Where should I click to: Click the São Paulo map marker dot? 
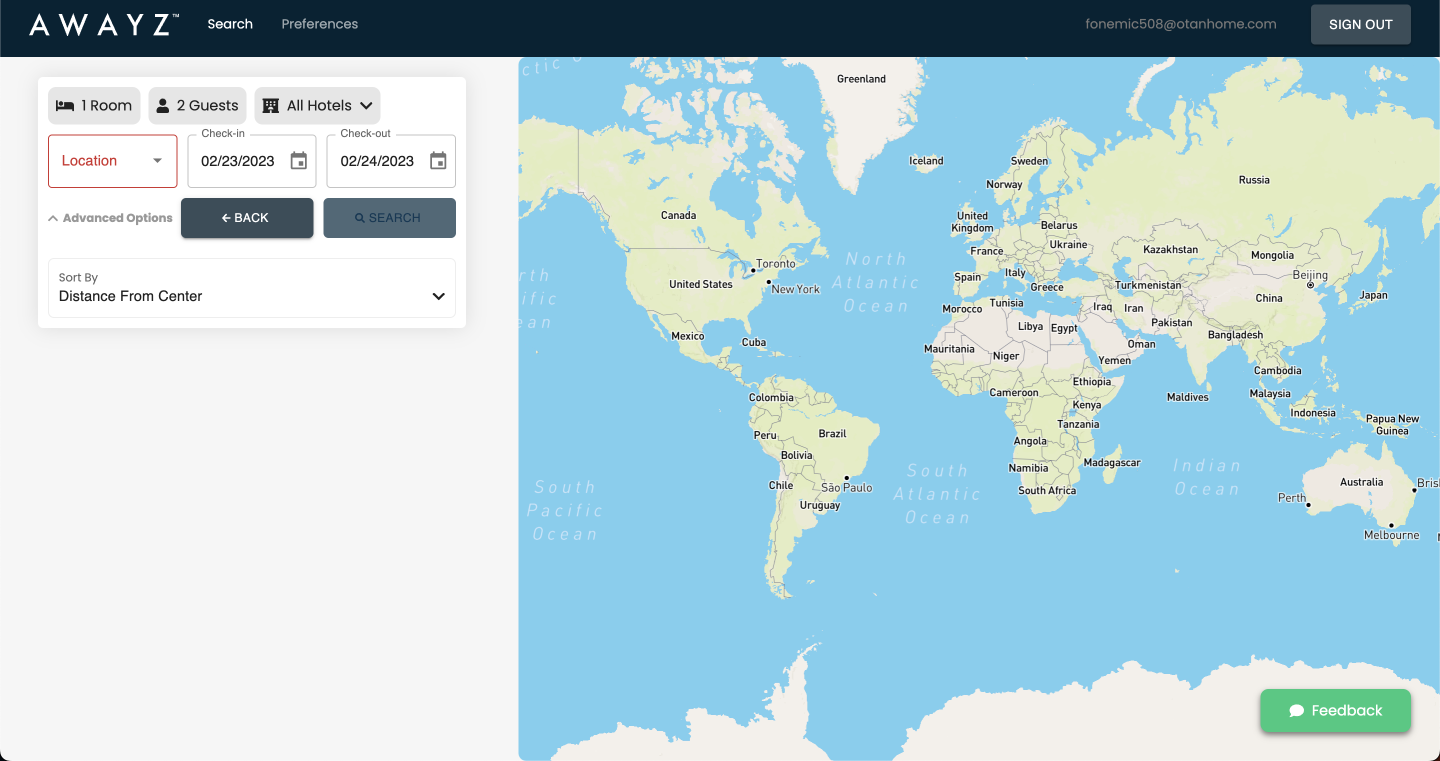coord(846,478)
